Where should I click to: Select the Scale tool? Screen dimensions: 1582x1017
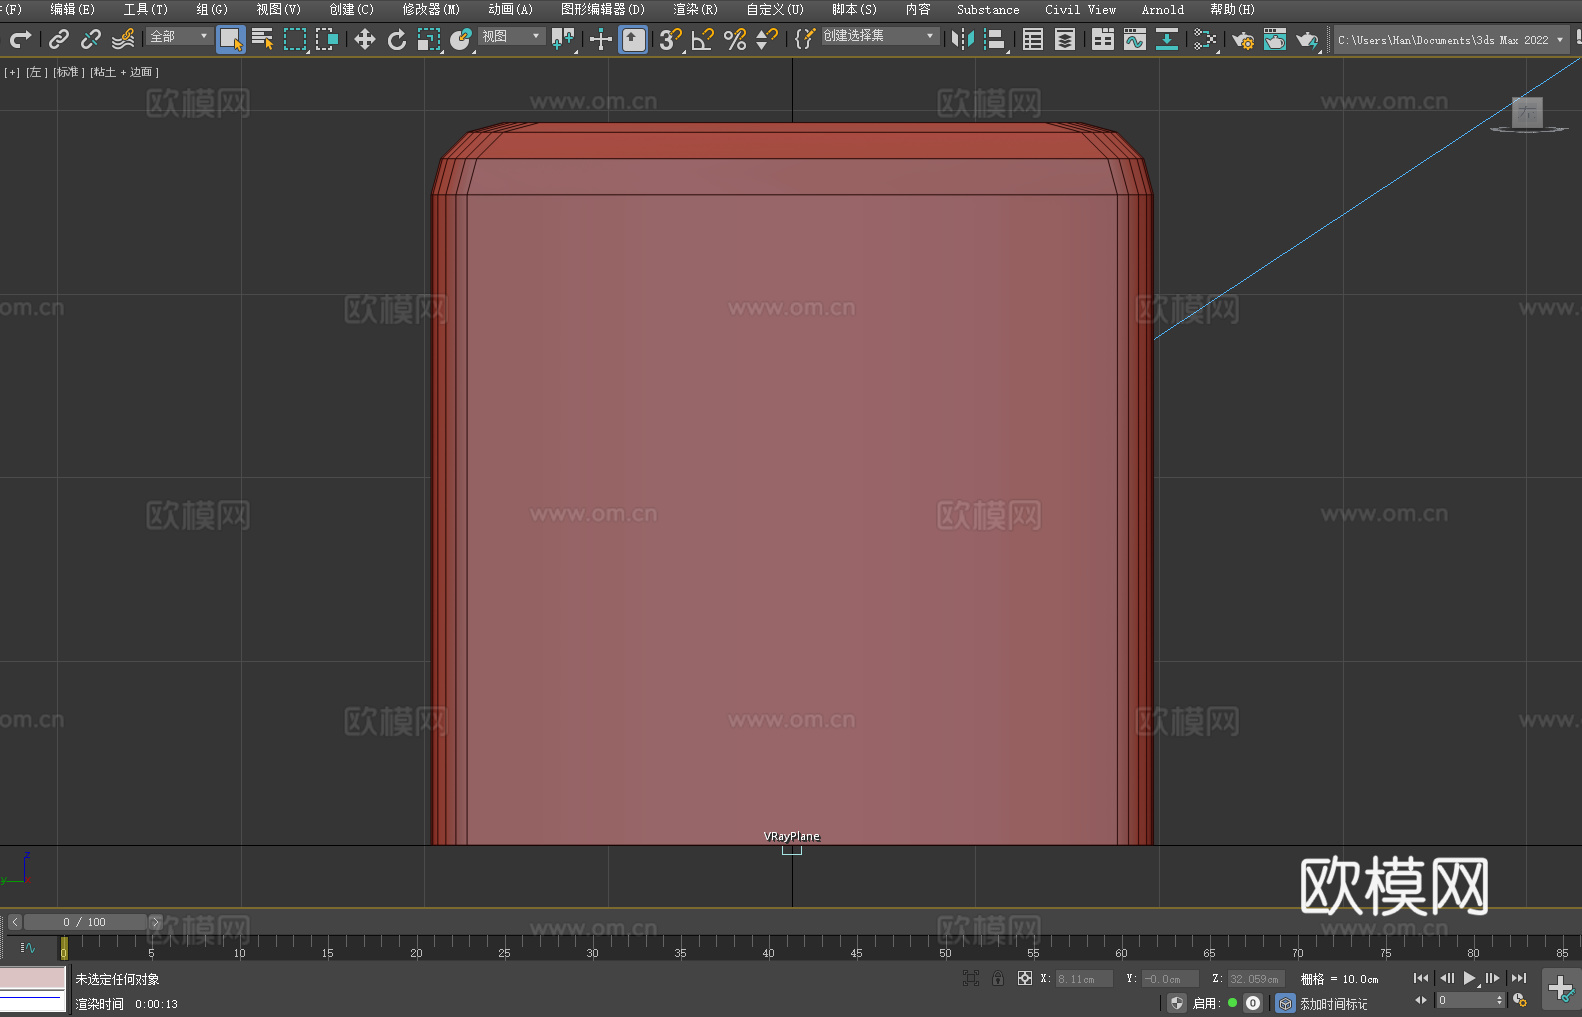coord(429,39)
